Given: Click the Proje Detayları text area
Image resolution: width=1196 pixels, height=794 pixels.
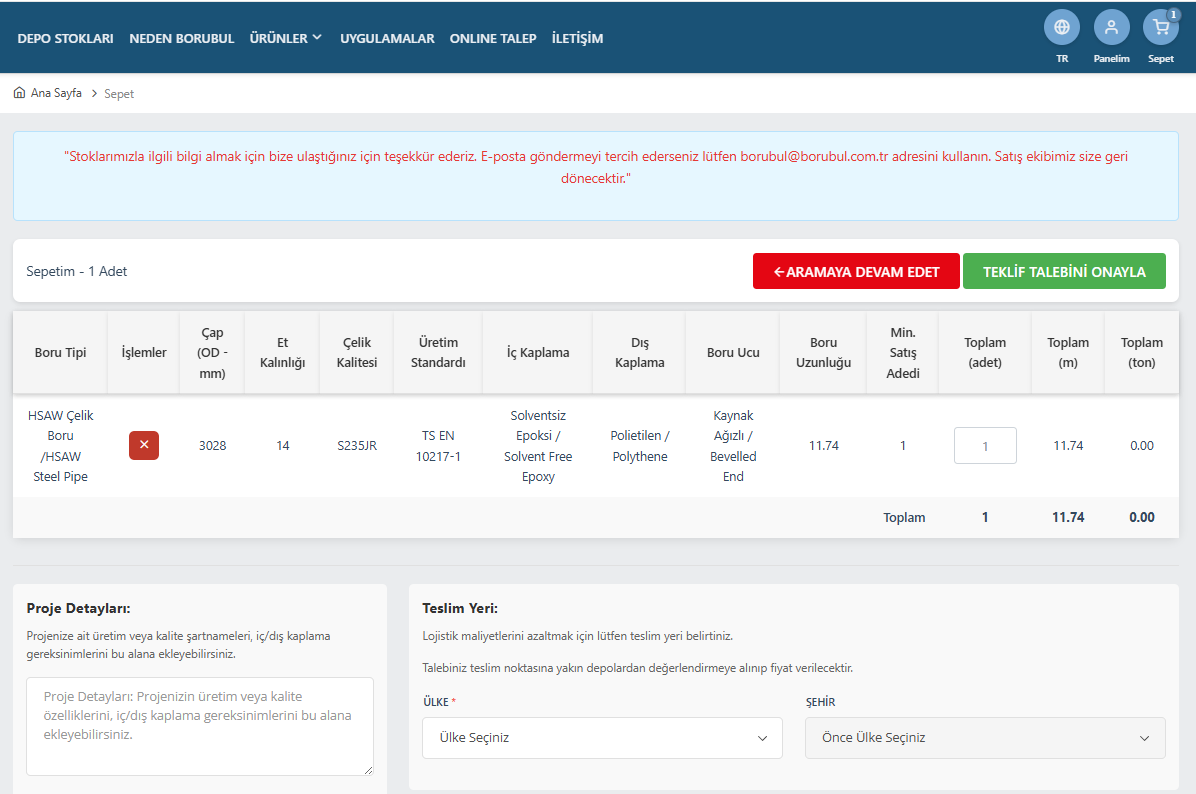Looking at the screenshot, I should (x=200, y=726).
